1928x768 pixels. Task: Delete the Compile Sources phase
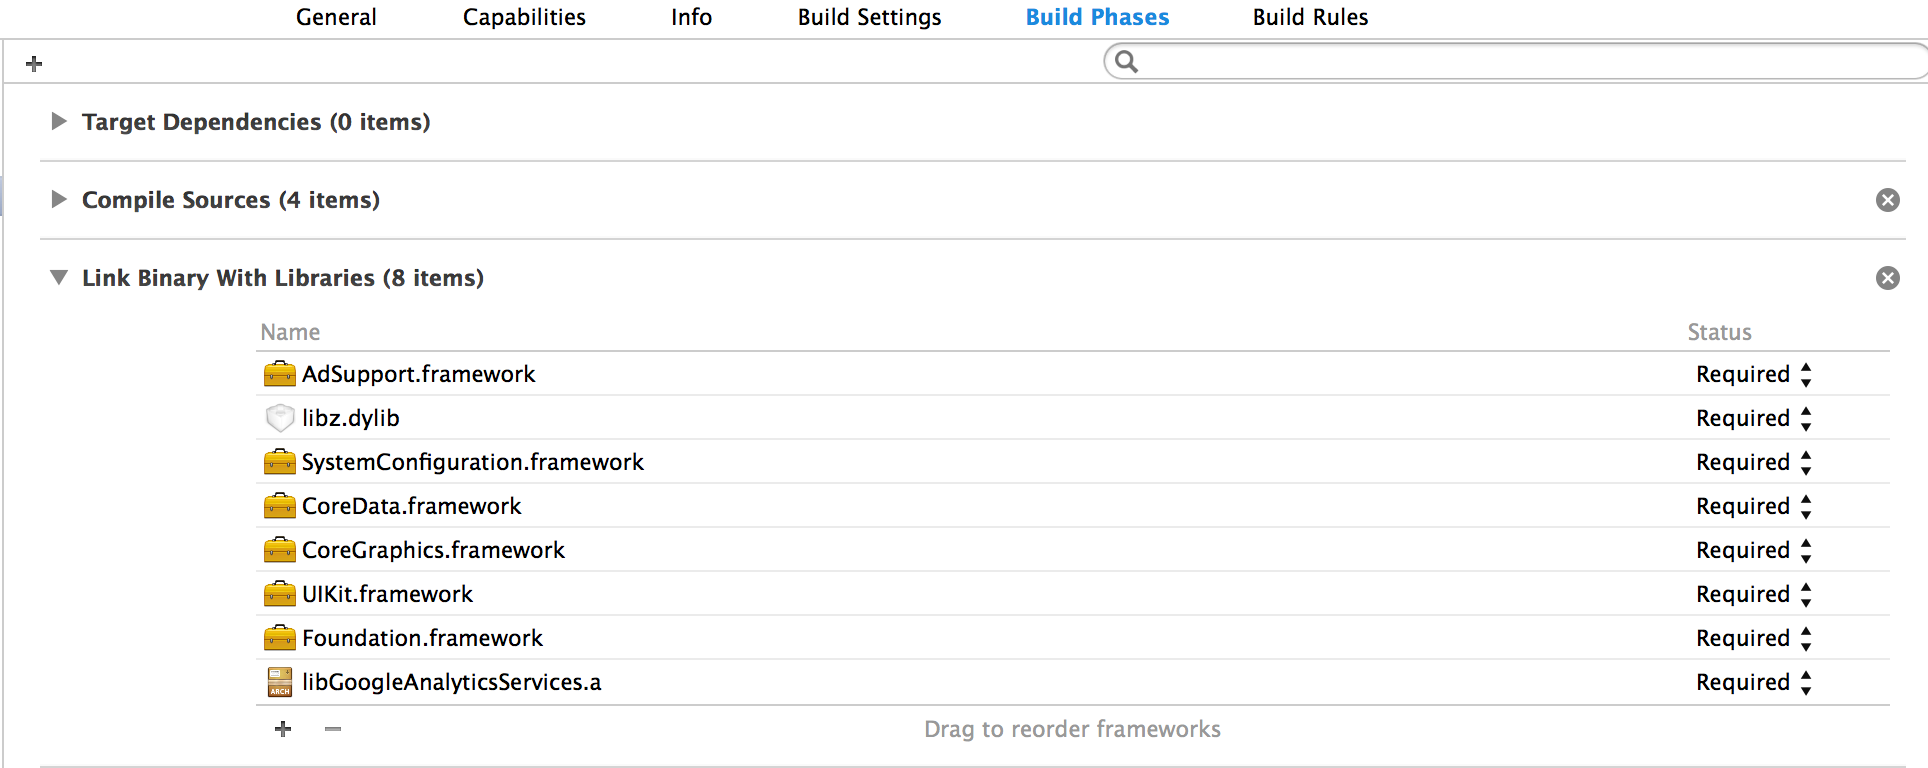[1887, 200]
